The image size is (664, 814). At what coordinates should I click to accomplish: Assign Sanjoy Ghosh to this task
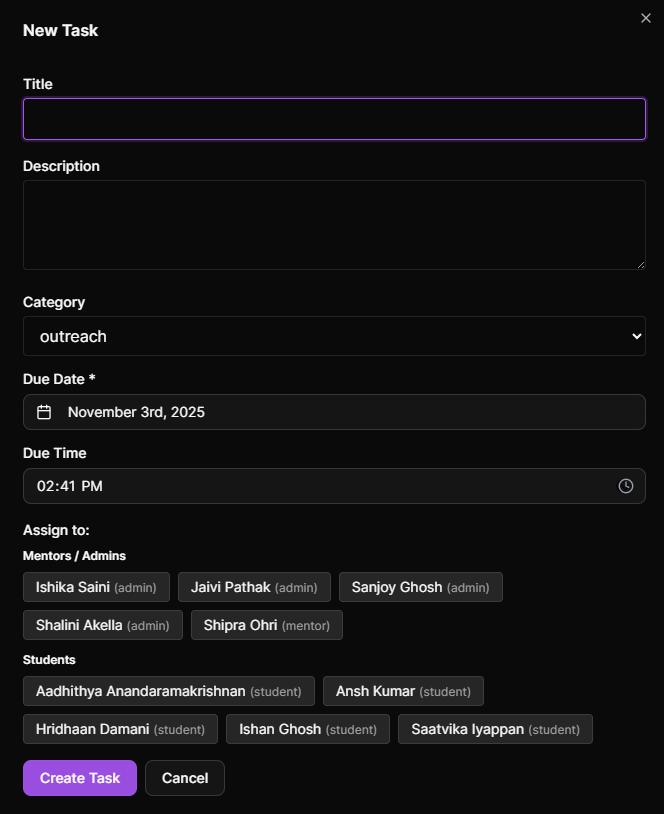pos(420,587)
